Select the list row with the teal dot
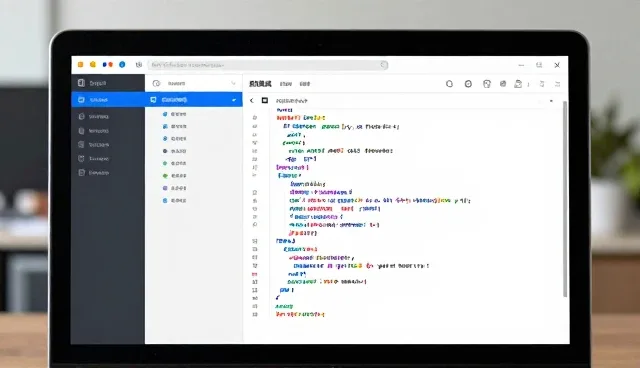640x368 pixels. [x=193, y=163]
